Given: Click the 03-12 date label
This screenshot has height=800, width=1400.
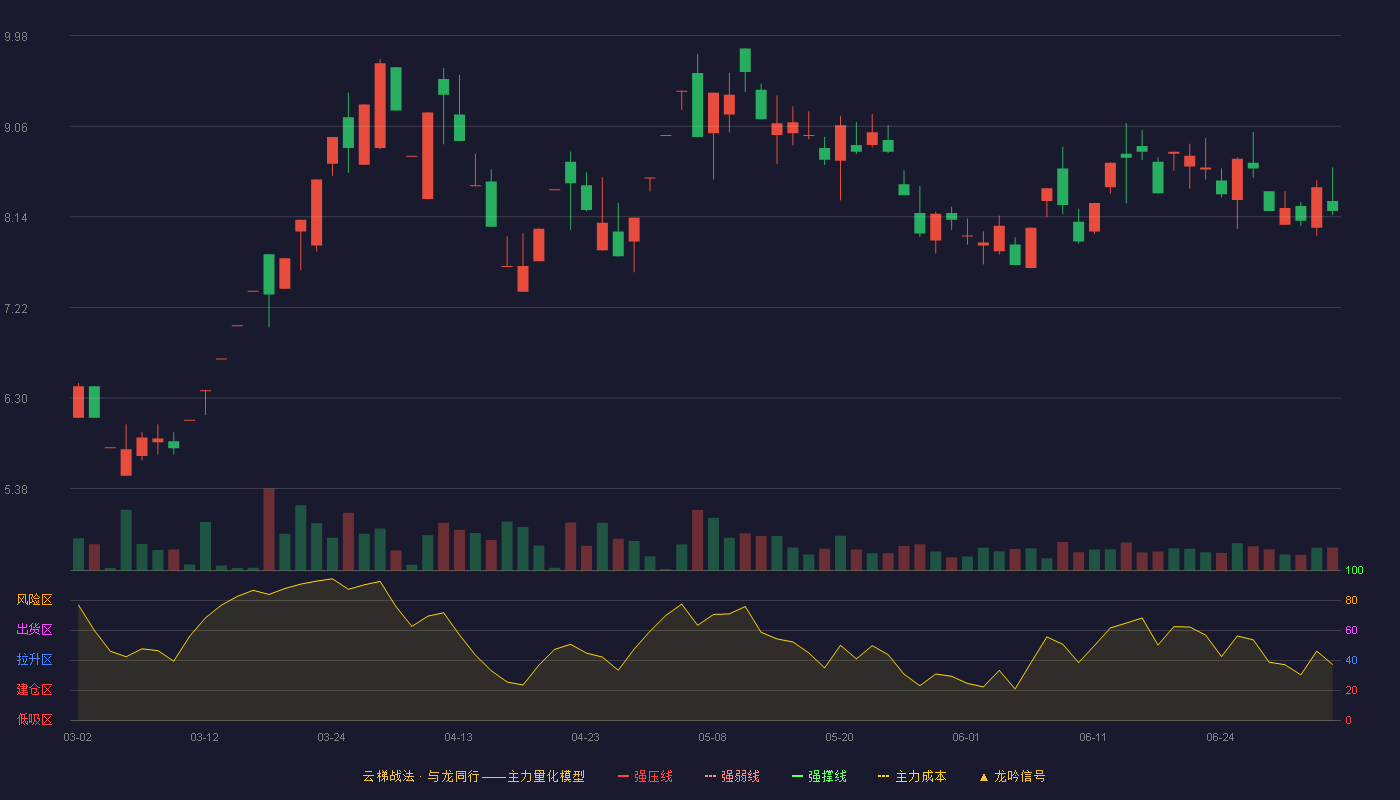Looking at the screenshot, I should coord(204,737).
